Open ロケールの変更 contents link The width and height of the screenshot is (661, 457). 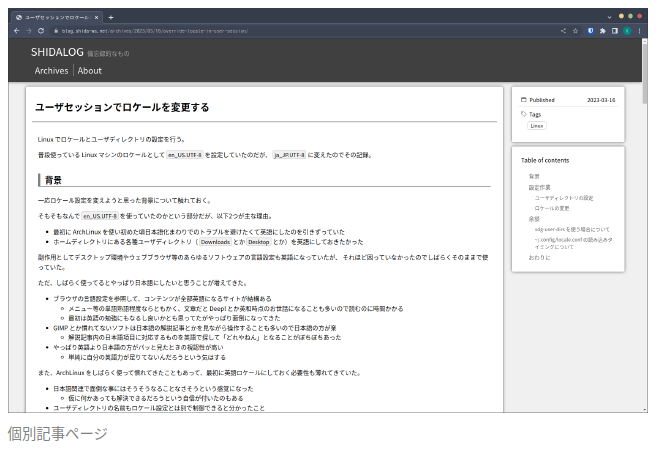pyautogui.click(x=552, y=208)
